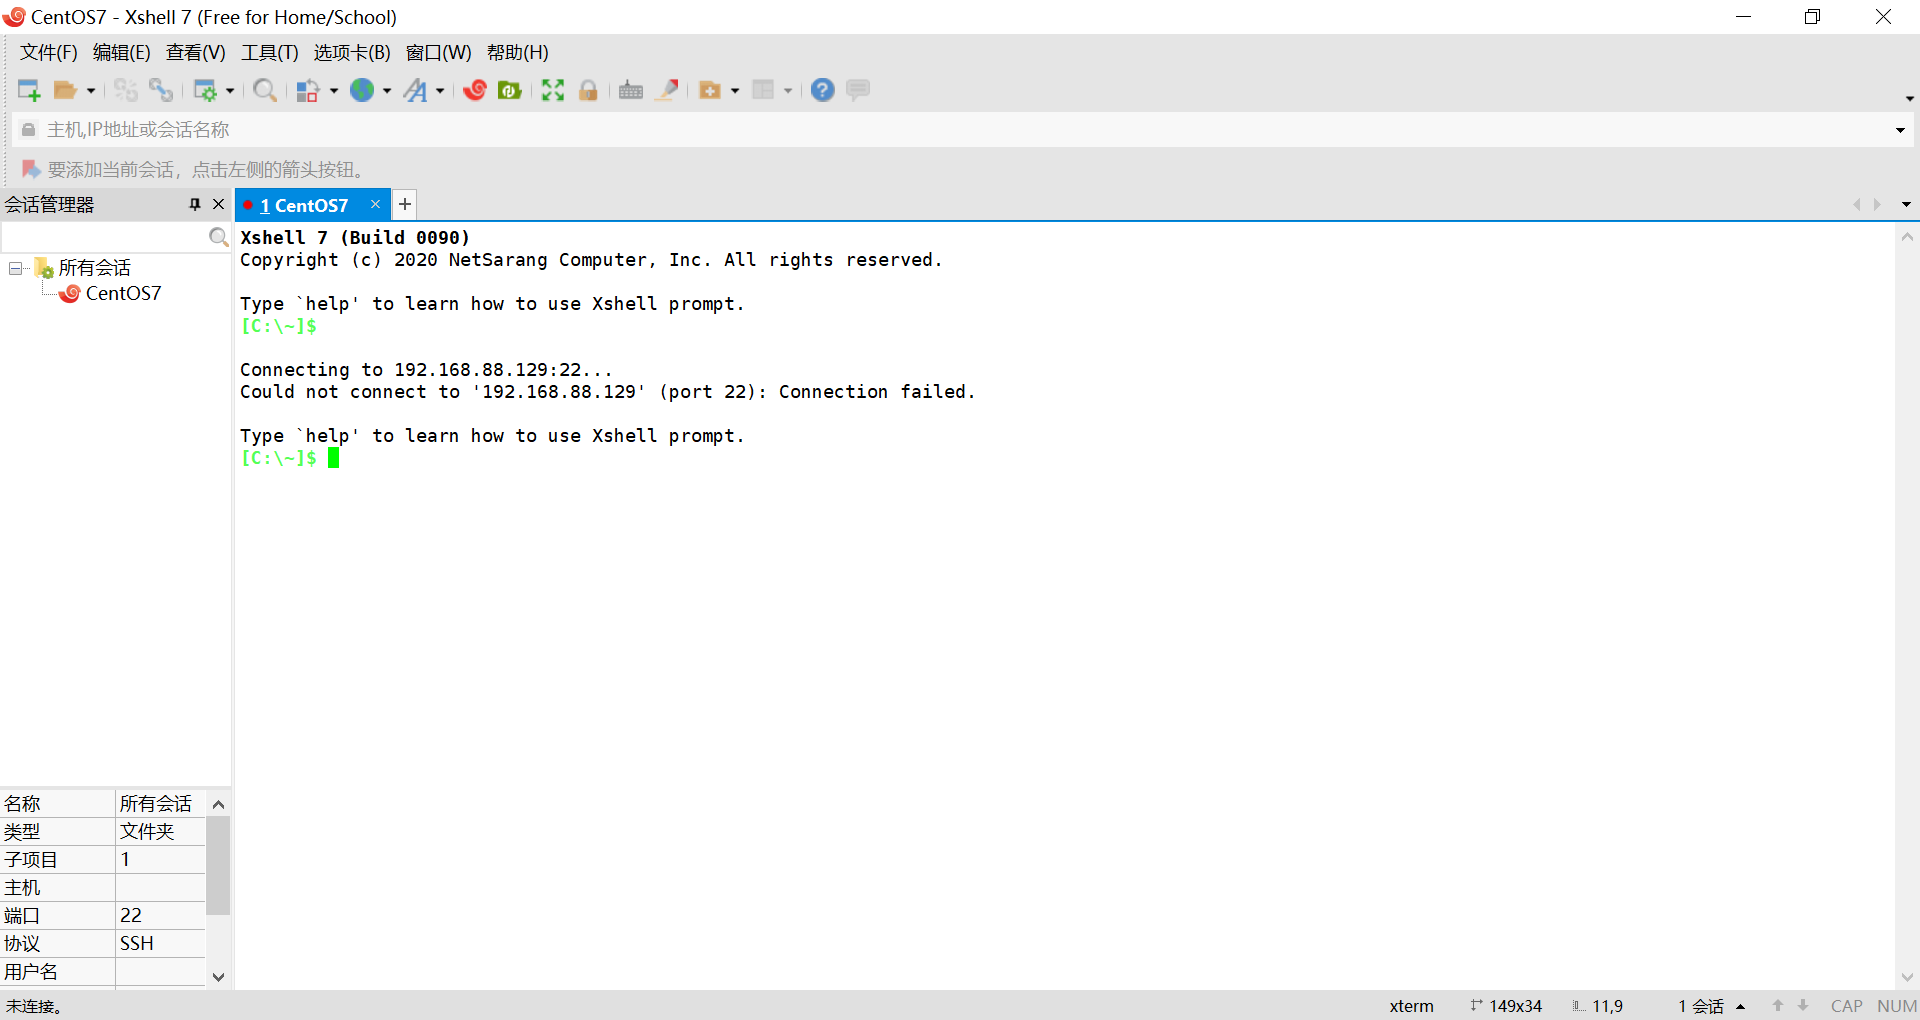Expand the globe encoding dropdown arrow

pos(387,91)
